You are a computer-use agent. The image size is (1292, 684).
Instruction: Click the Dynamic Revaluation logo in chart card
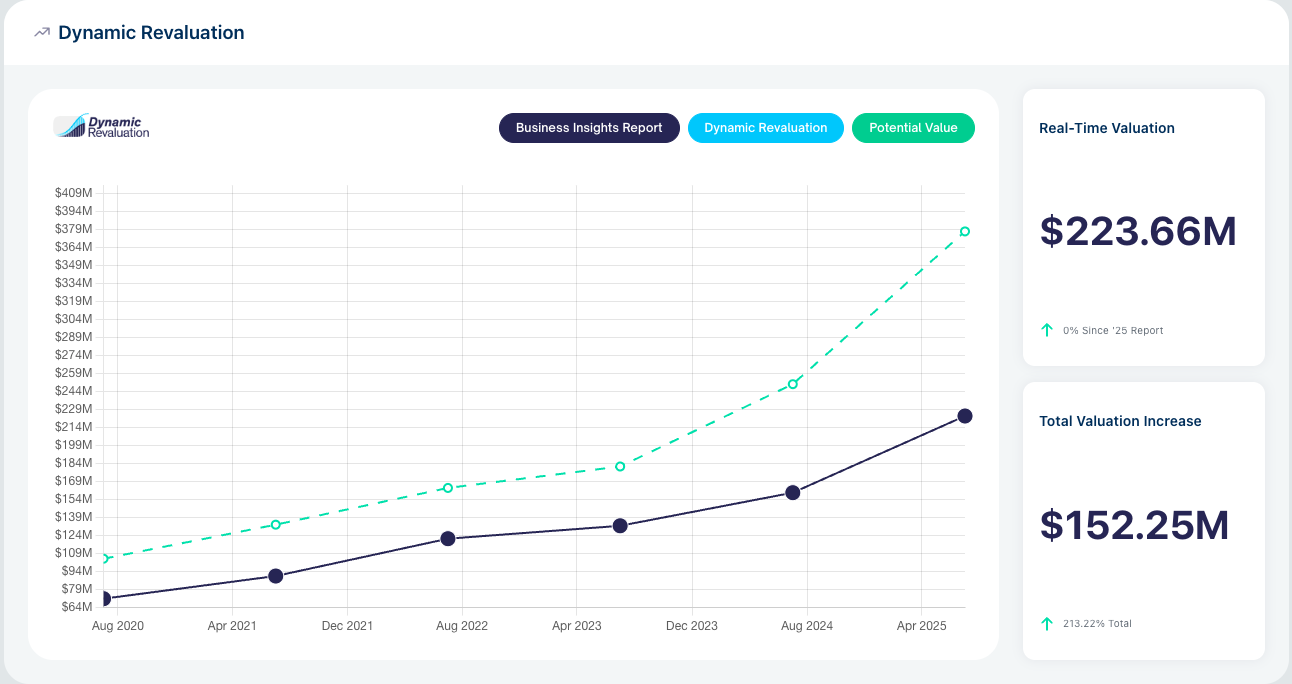(x=102, y=126)
